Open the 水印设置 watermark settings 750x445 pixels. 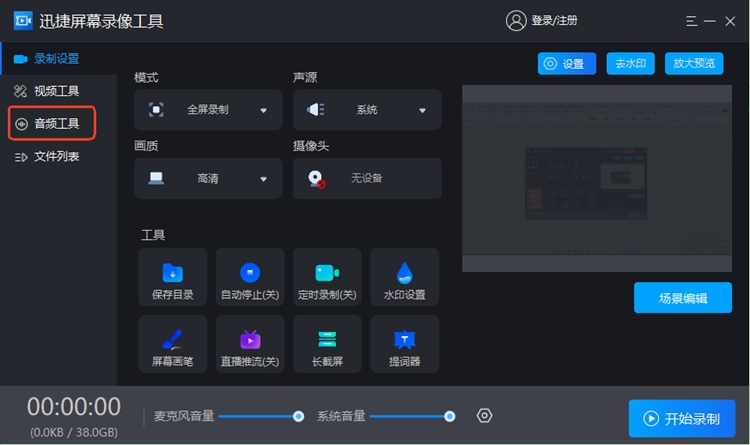[x=405, y=277]
